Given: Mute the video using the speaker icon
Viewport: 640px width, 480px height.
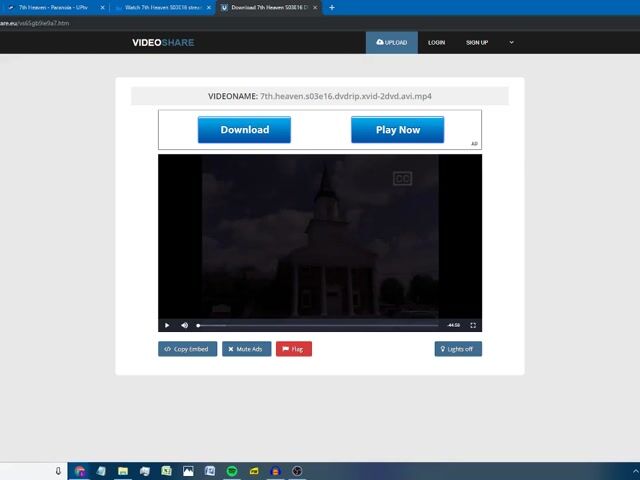Looking at the screenshot, I should click(184, 325).
